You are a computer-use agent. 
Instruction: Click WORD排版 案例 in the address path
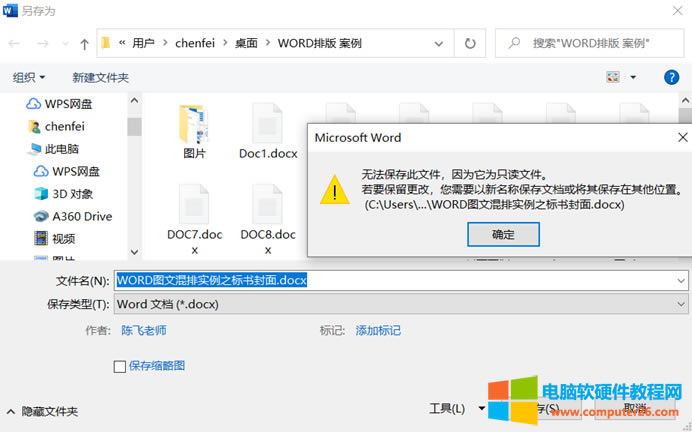pyautogui.click(x=320, y=43)
